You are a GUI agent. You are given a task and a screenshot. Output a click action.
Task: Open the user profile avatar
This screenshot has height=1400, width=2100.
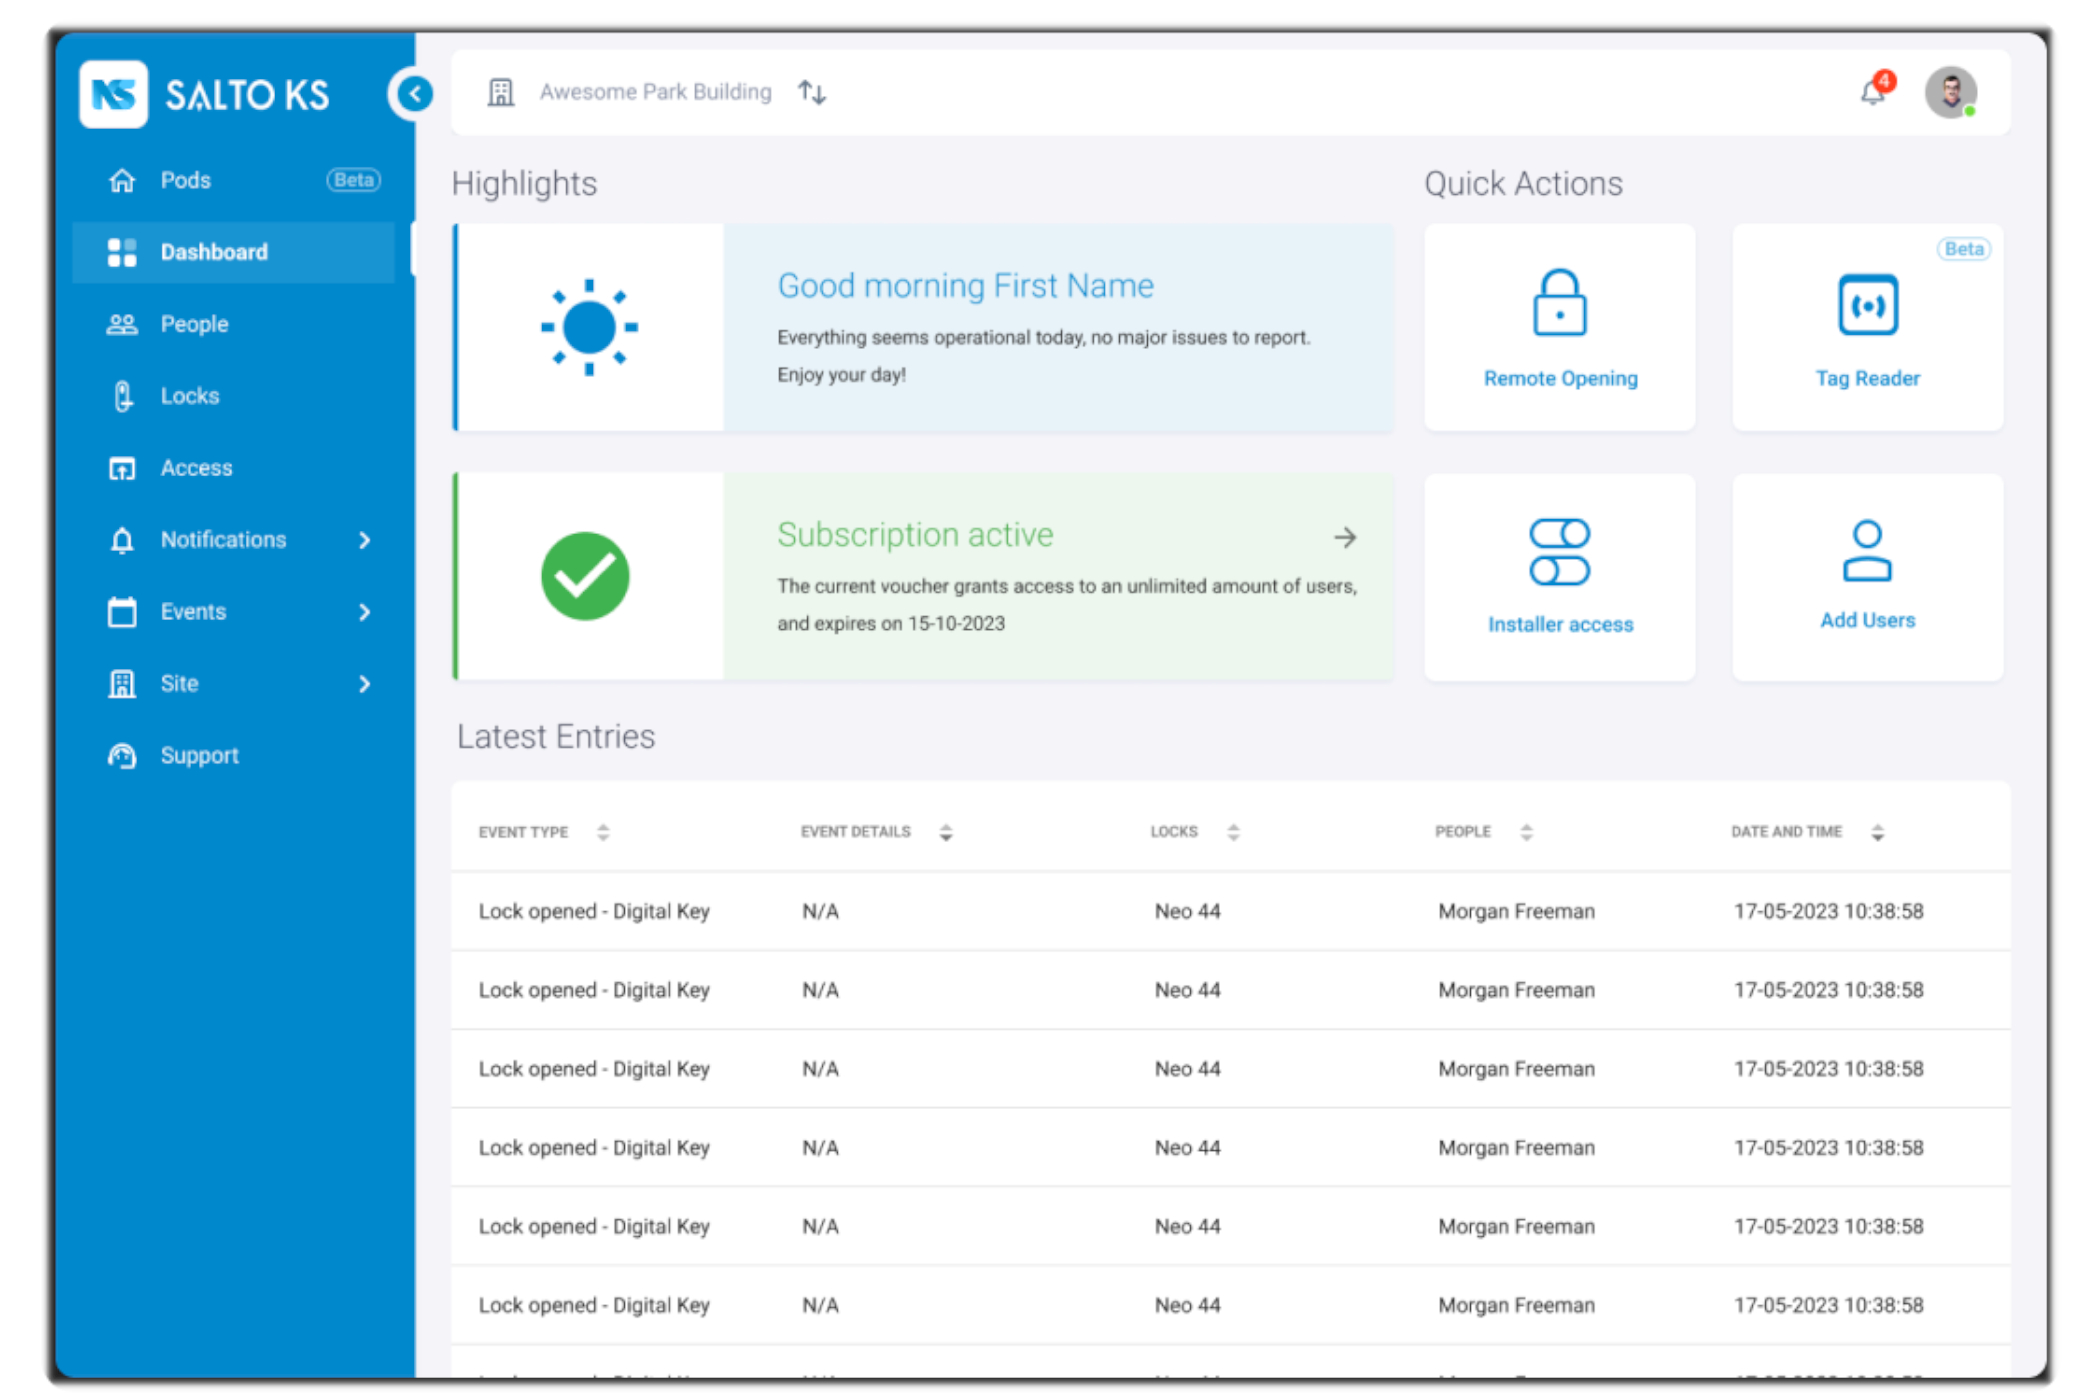click(x=1949, y=93)
